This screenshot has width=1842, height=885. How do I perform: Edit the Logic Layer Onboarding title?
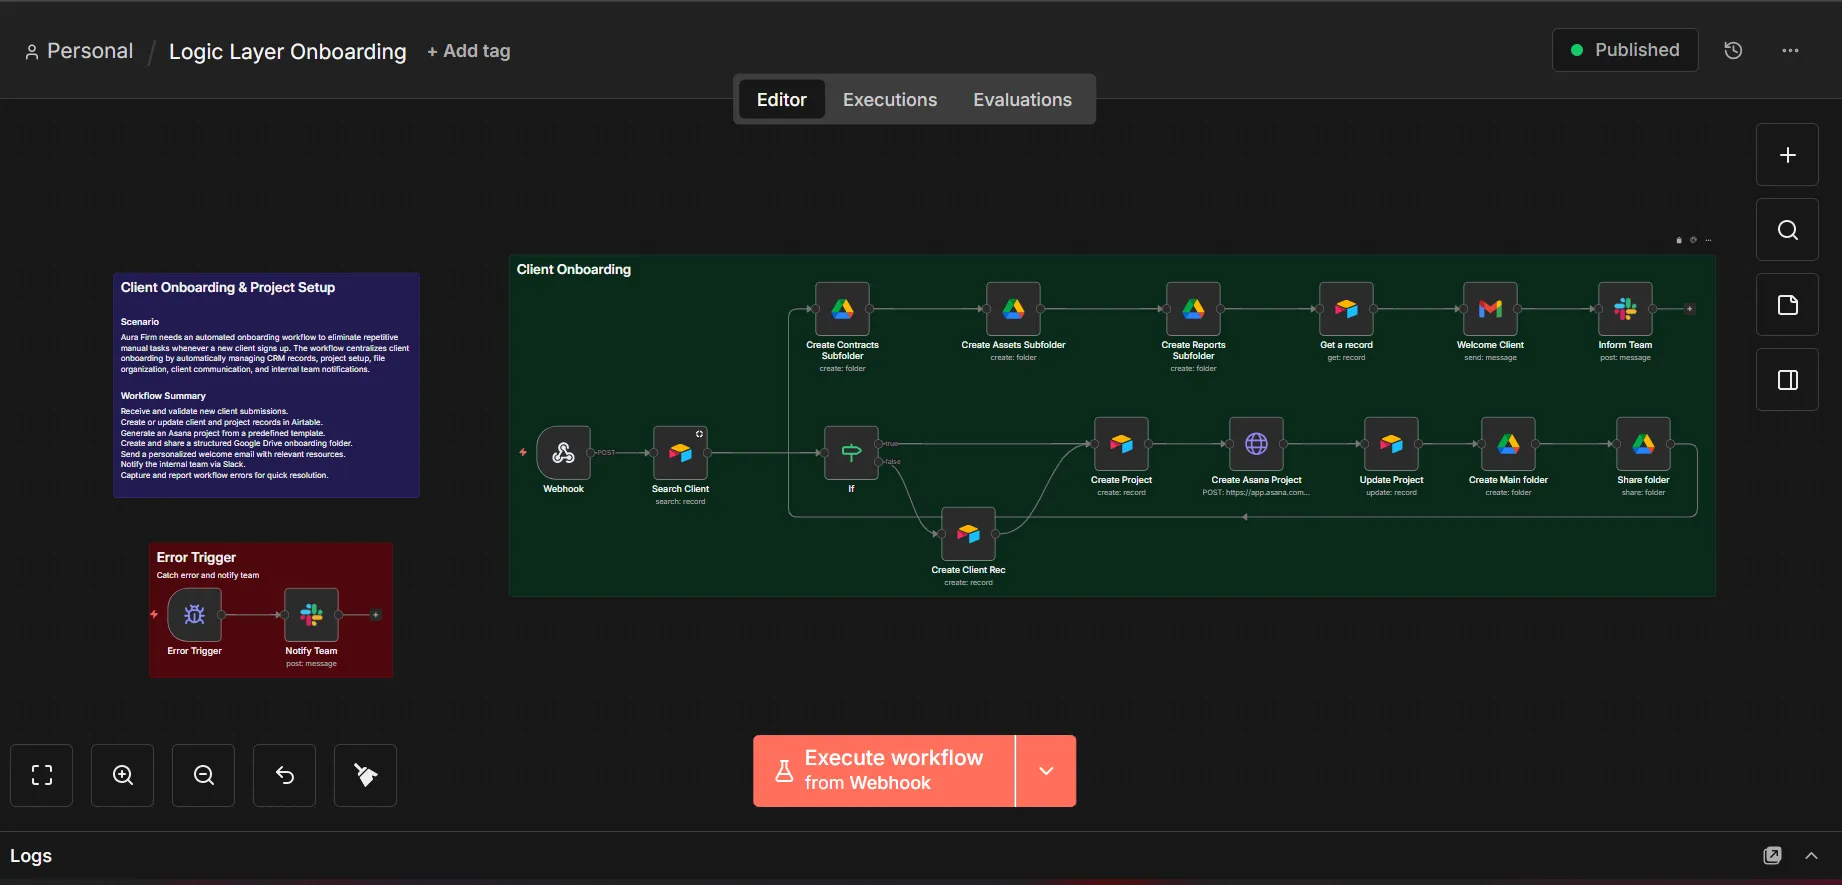click(288, 52)
